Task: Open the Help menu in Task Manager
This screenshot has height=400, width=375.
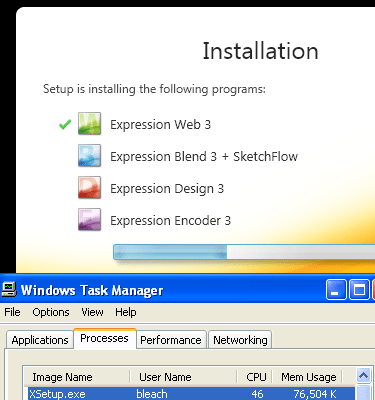Action: [x=126, y=312]
